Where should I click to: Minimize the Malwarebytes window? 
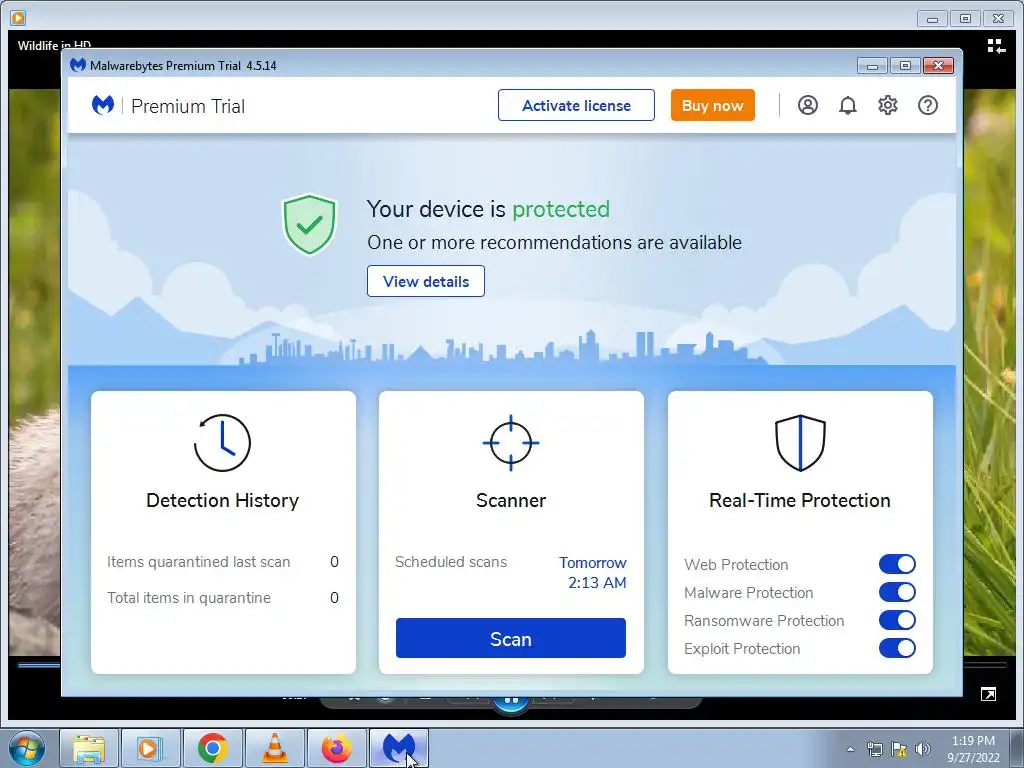[x=872, y=65]
